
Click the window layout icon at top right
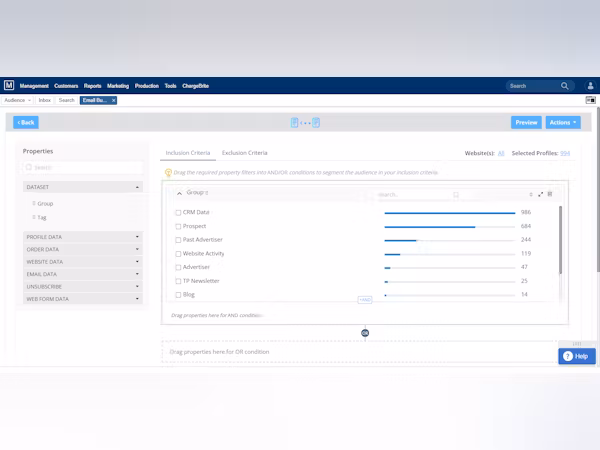click(x=590, y=100)
